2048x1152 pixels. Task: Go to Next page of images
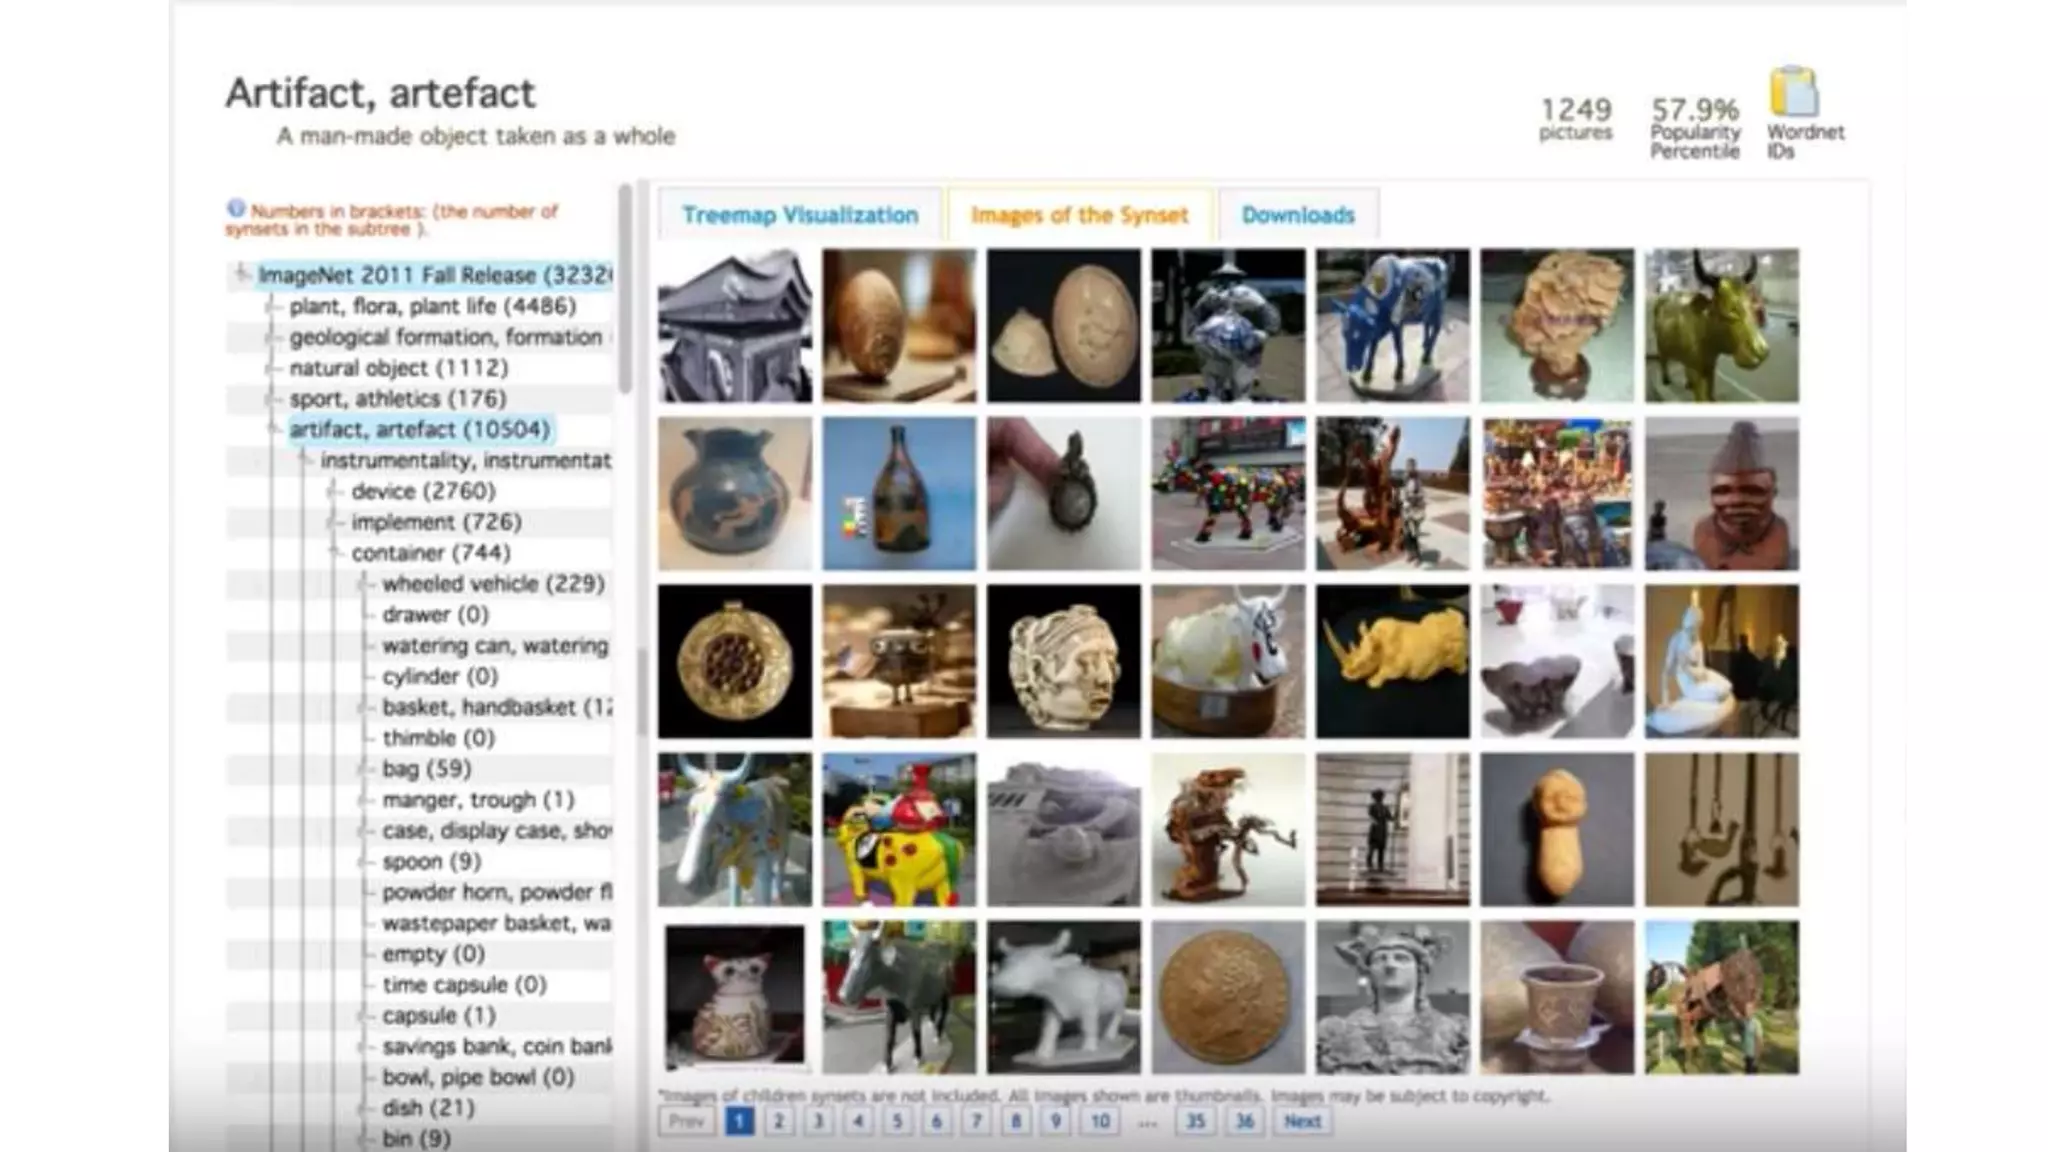1301,1121
